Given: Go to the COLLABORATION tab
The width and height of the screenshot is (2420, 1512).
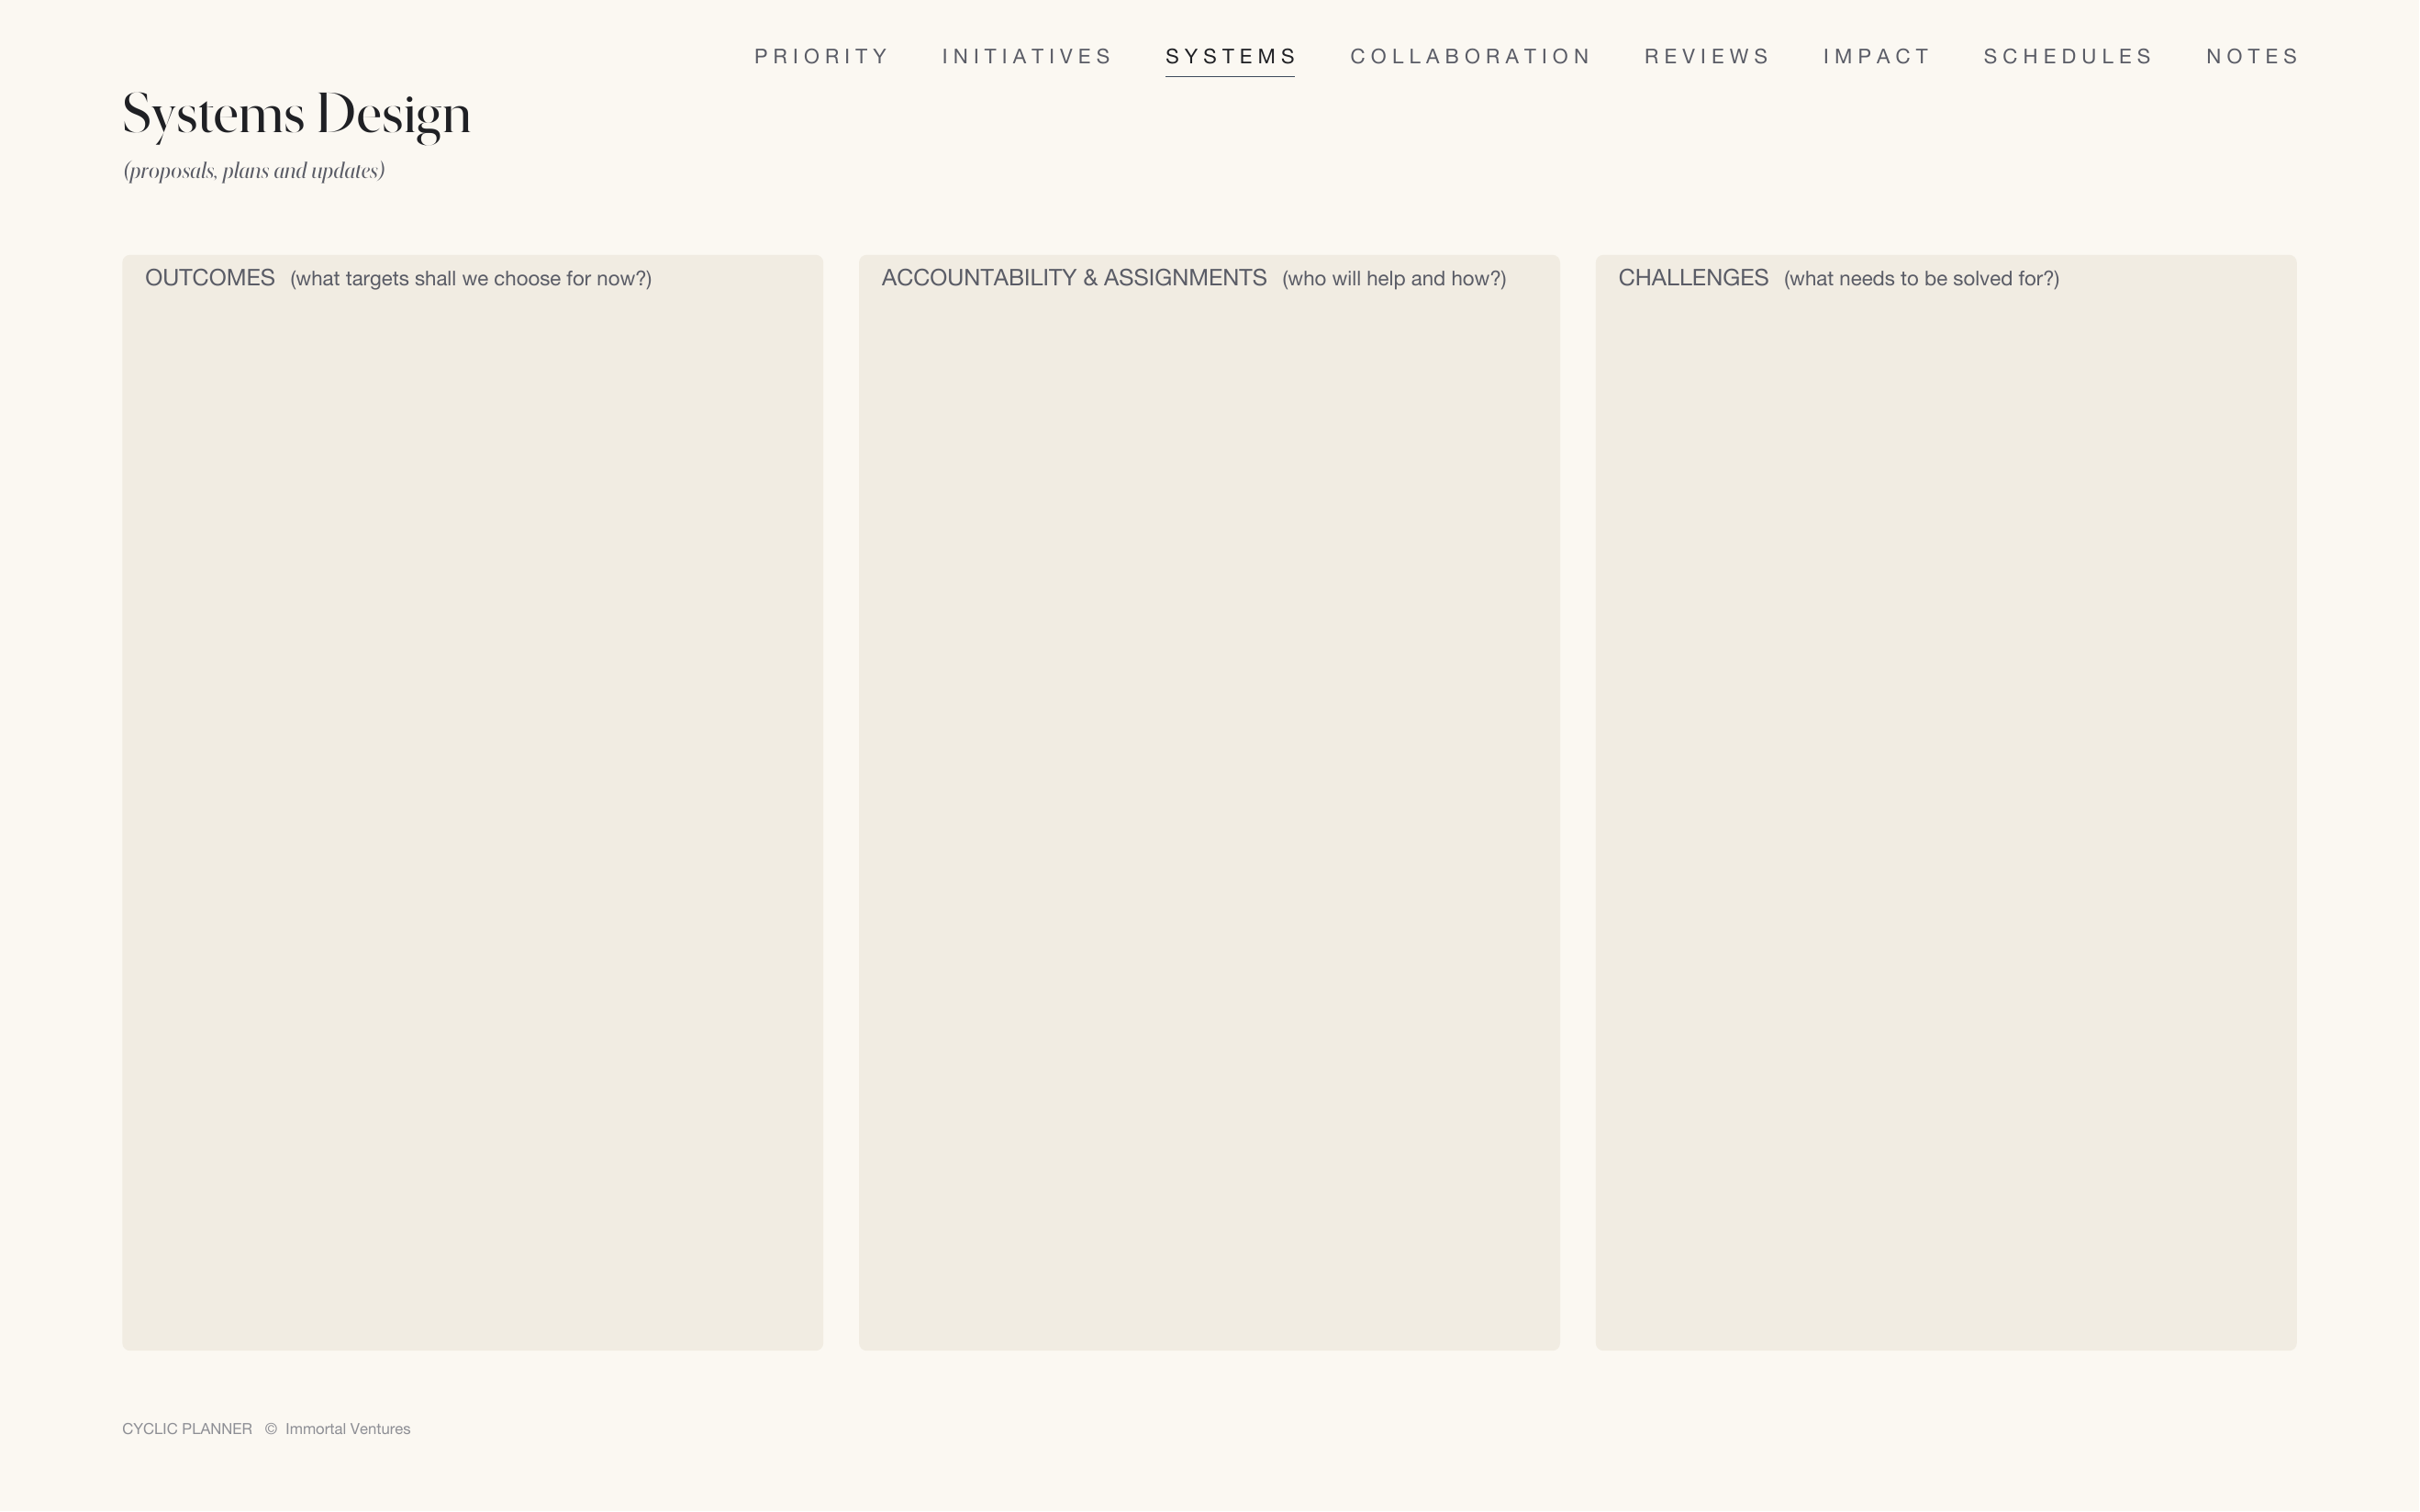Looking at the screenshot, I should [x=1470, y=56].
